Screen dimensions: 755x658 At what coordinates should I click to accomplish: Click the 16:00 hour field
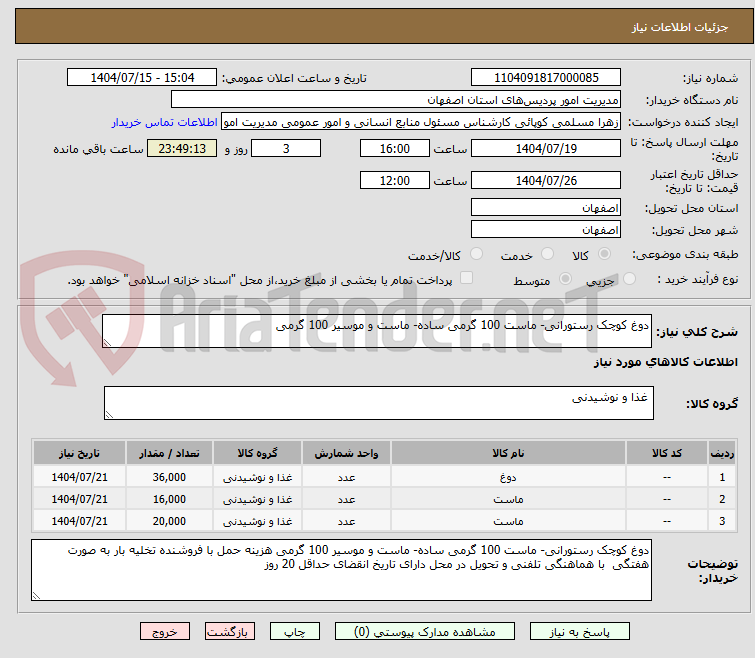(x=395, y=149)
